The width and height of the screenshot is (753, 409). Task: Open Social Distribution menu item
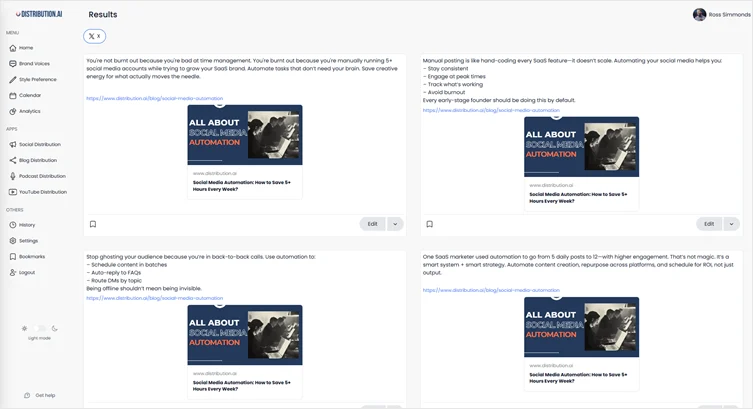point(39,144)
